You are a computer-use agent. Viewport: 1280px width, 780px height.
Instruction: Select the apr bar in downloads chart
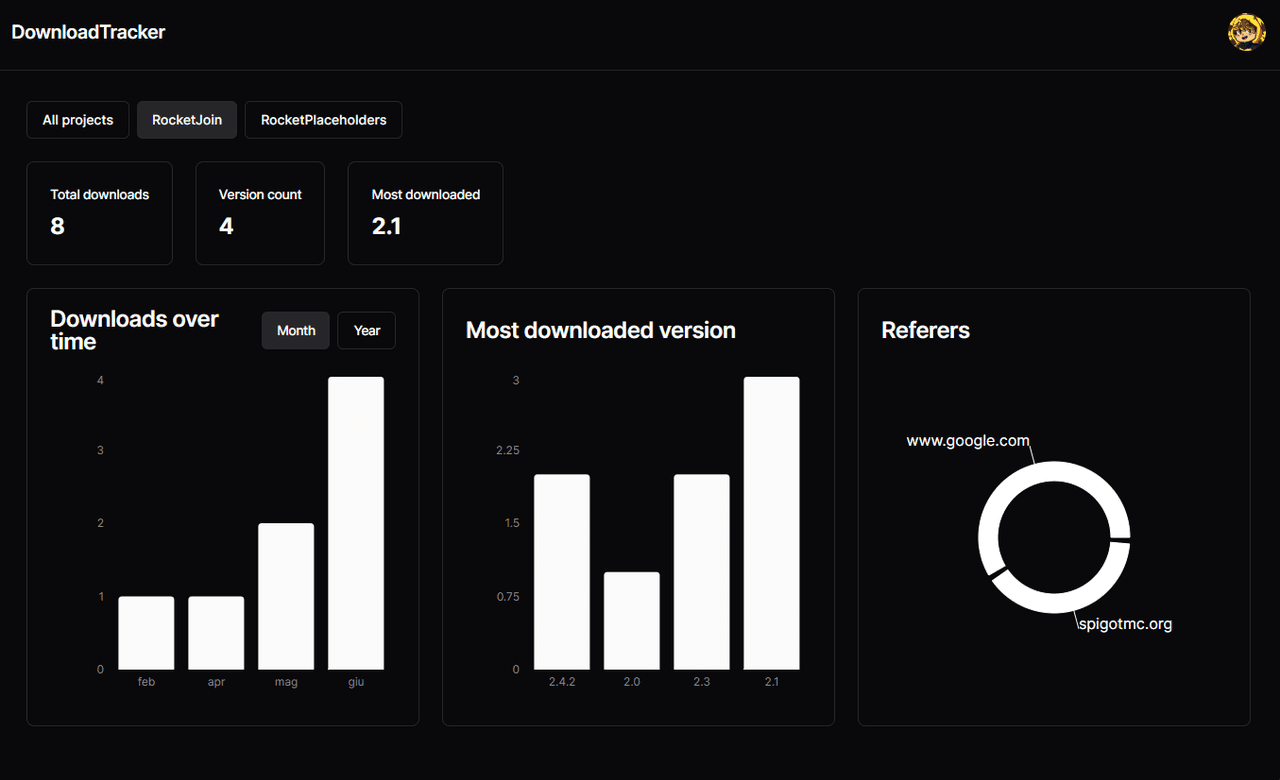point(216,633)
